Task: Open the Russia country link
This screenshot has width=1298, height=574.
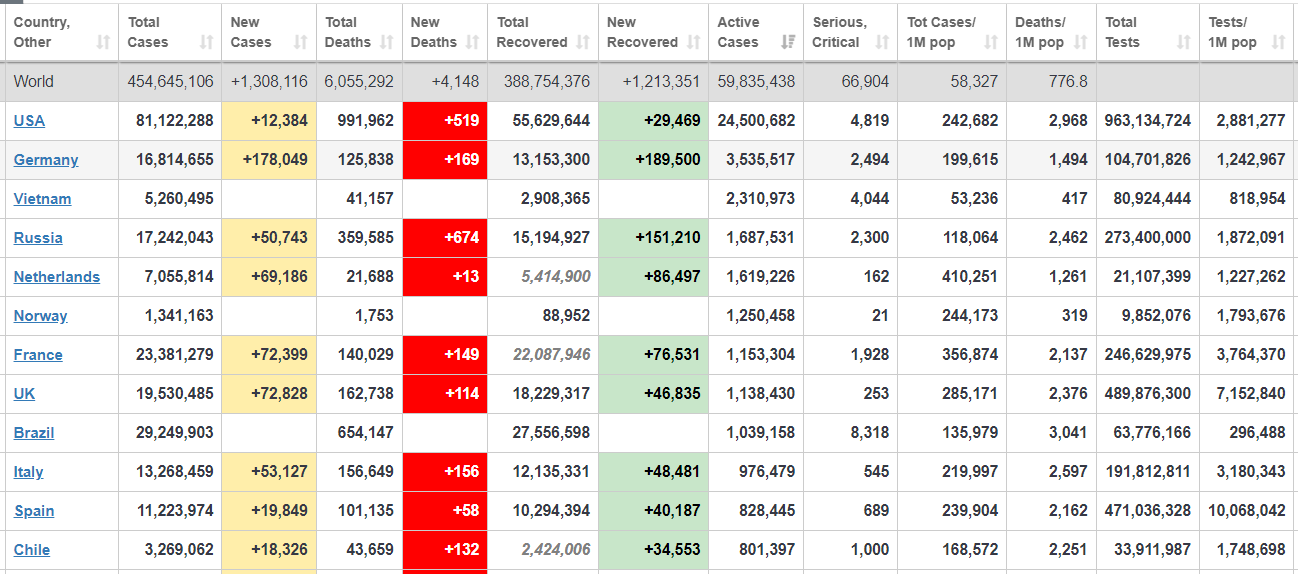Action: (38, 238)
